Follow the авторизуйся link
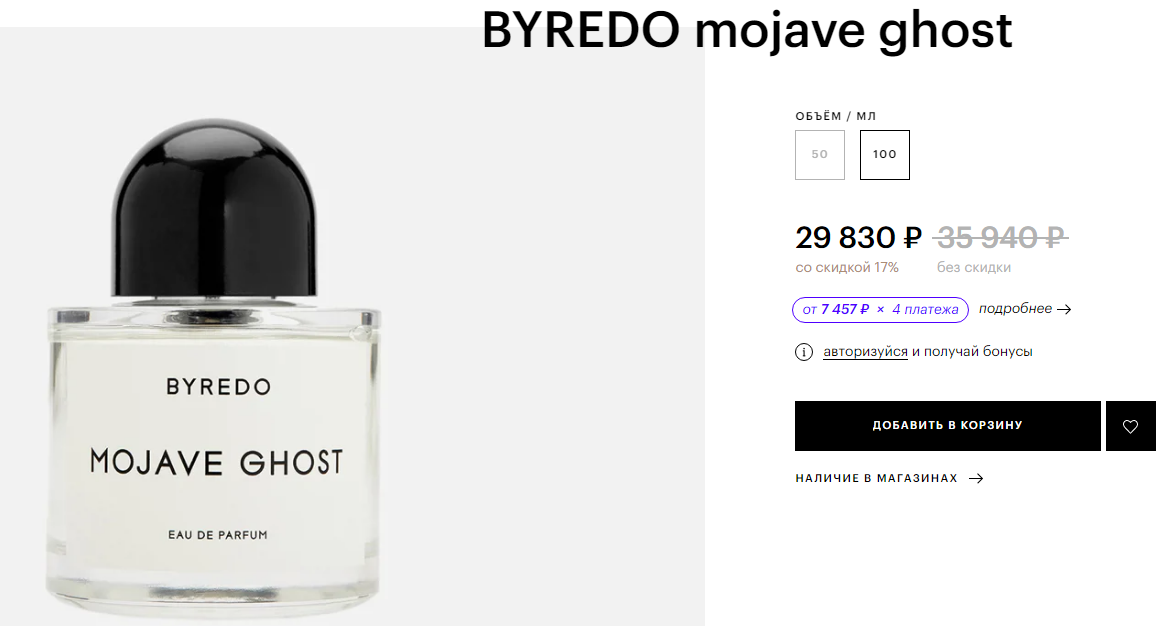1169x626 pixels. [865, 351]
